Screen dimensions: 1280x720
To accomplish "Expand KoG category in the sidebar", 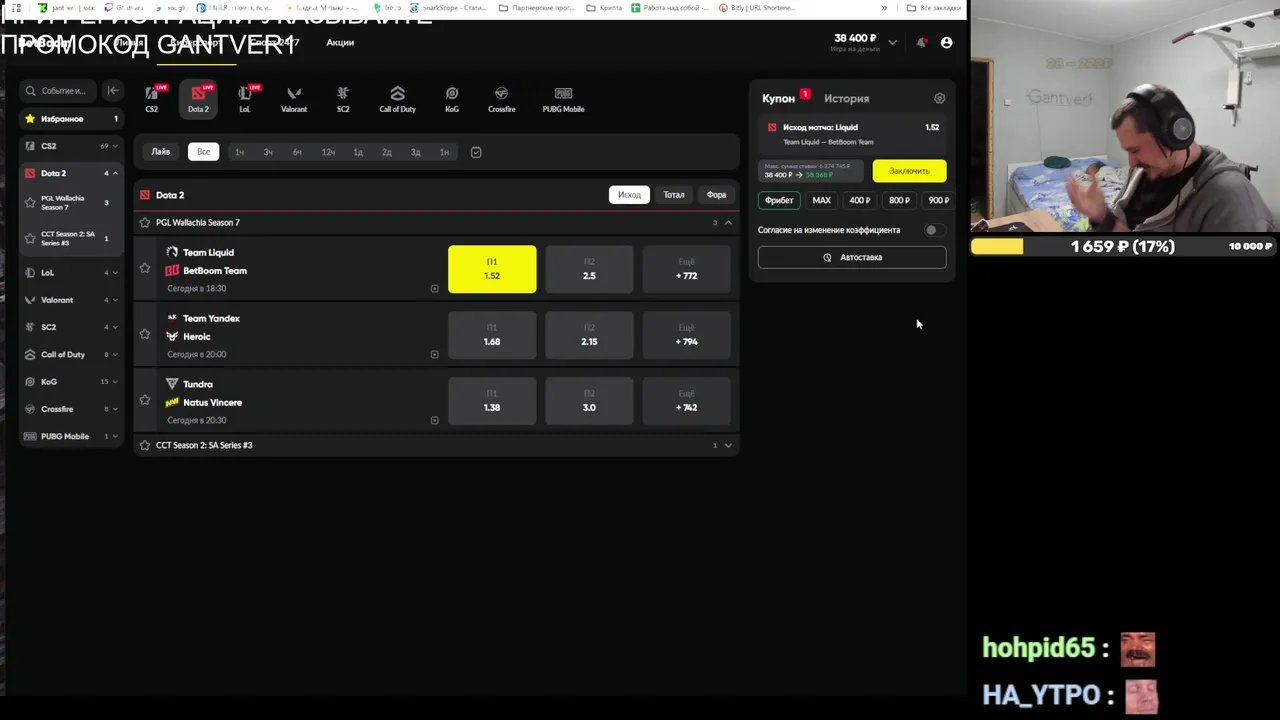I will pyautogui.click(x=115, y=381).
